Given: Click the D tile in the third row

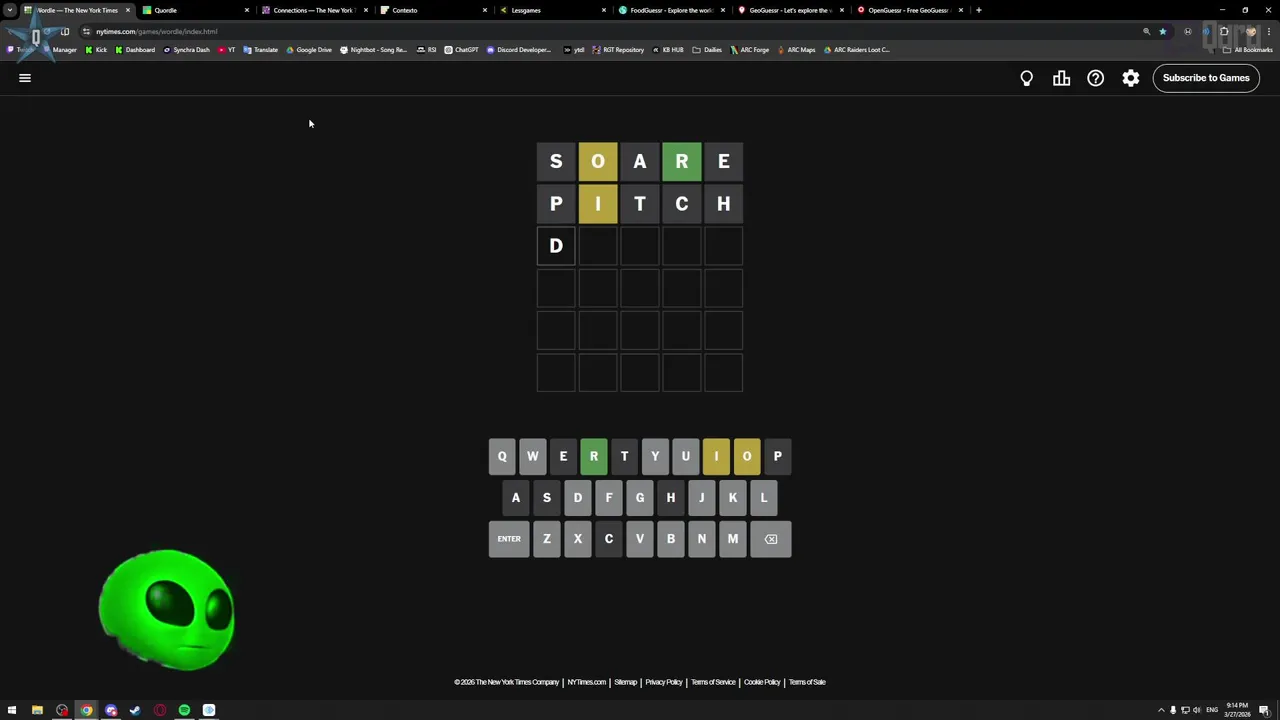Looking at the screenshot, I should tap(556, 246).
